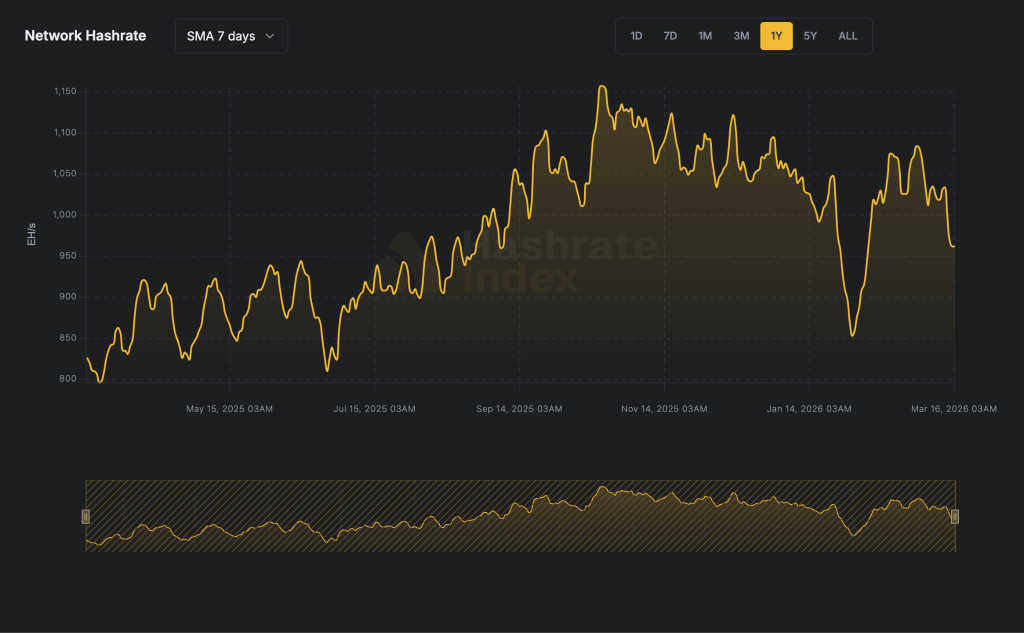Image resolution: width=1024 pixels, height=633 pixels.
Task: Grab the right handle of range navigator
Action: pyautogui.click(x=955, y=516)
